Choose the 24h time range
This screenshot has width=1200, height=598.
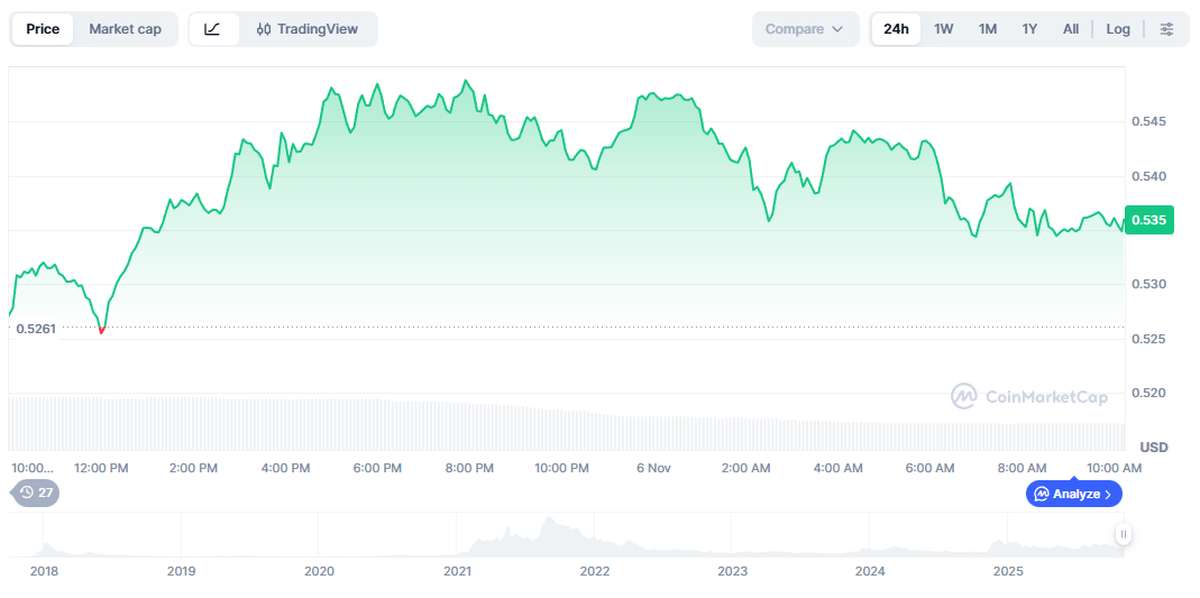(896, 29)
